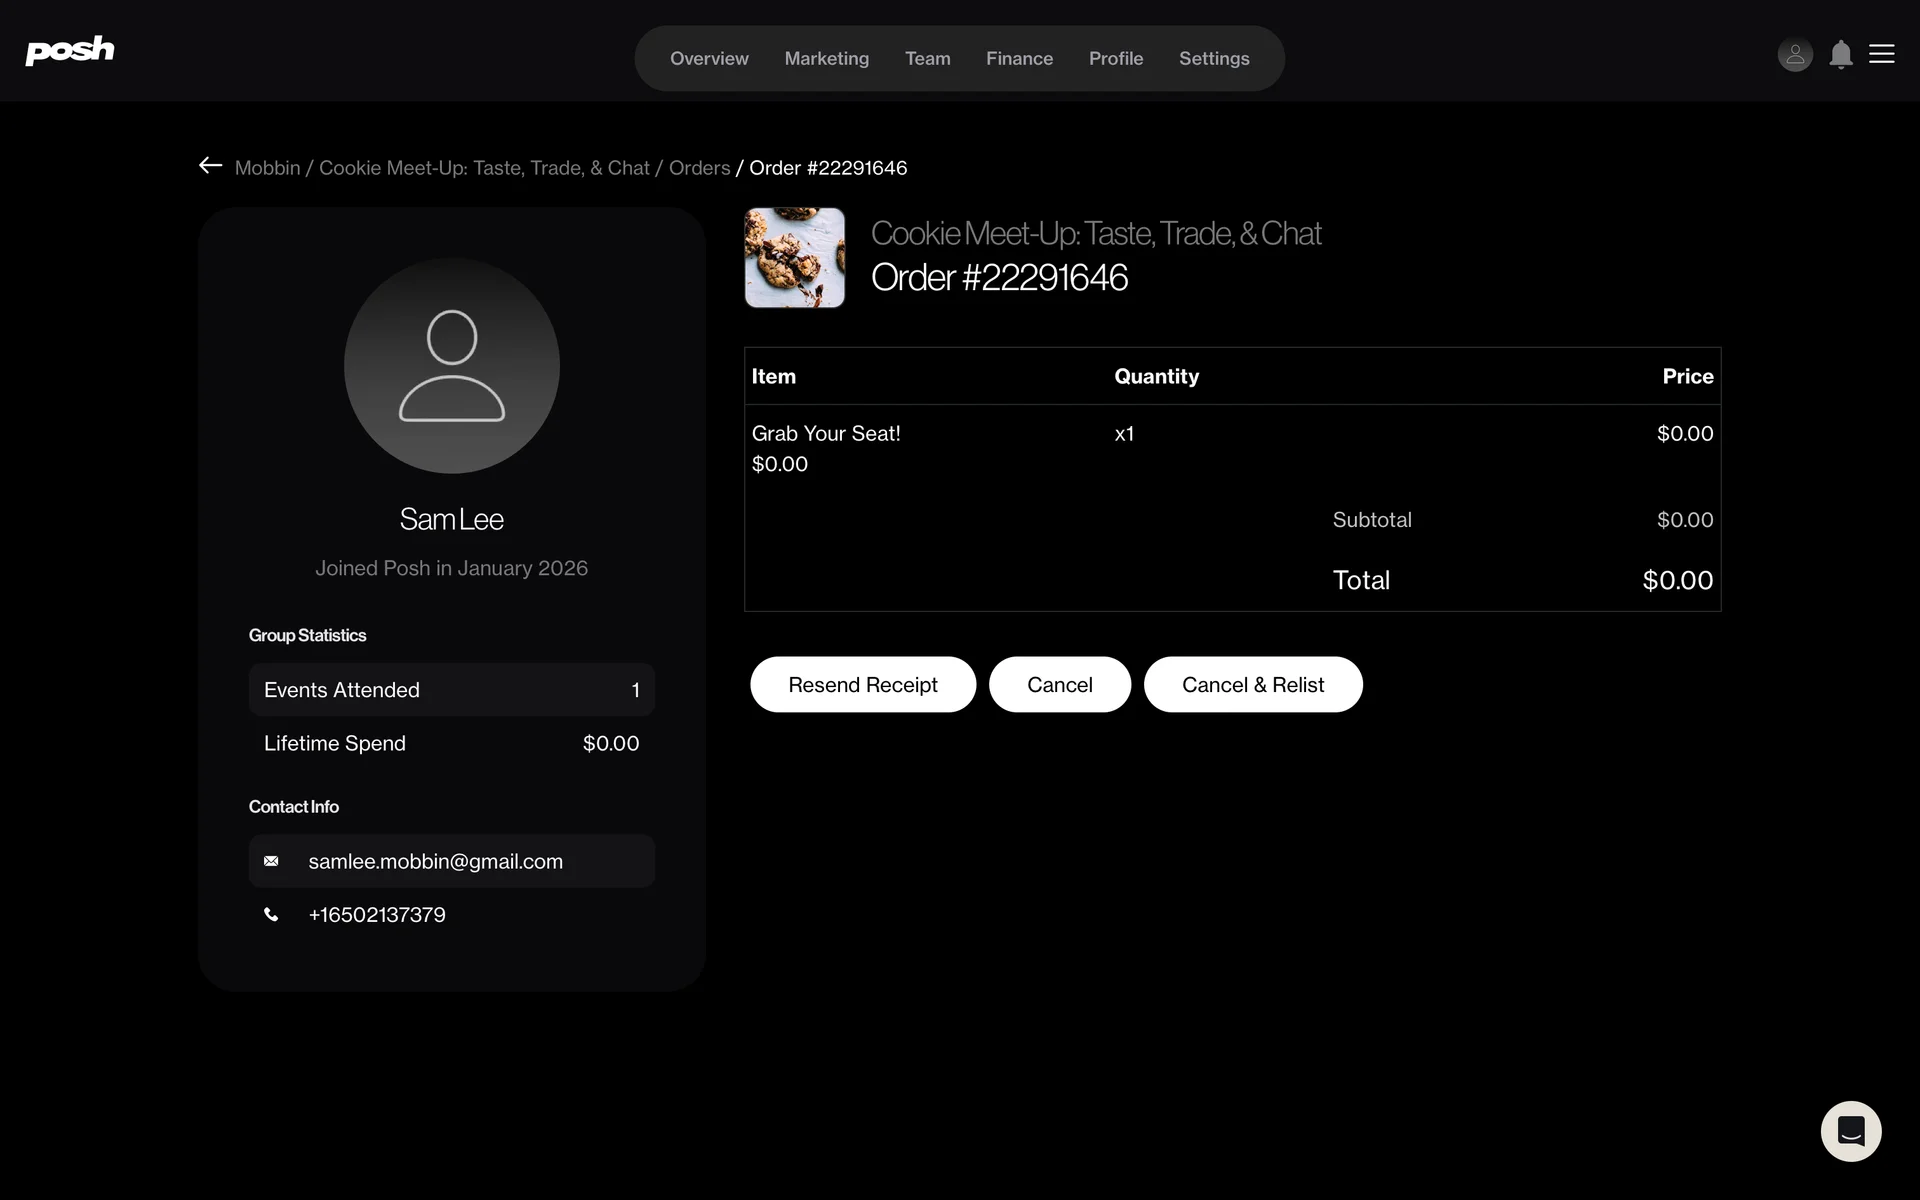Click the back arrow in breadcrumb
The width and height of the screenshot is (1920, 1200).
[x=210, y=166]
